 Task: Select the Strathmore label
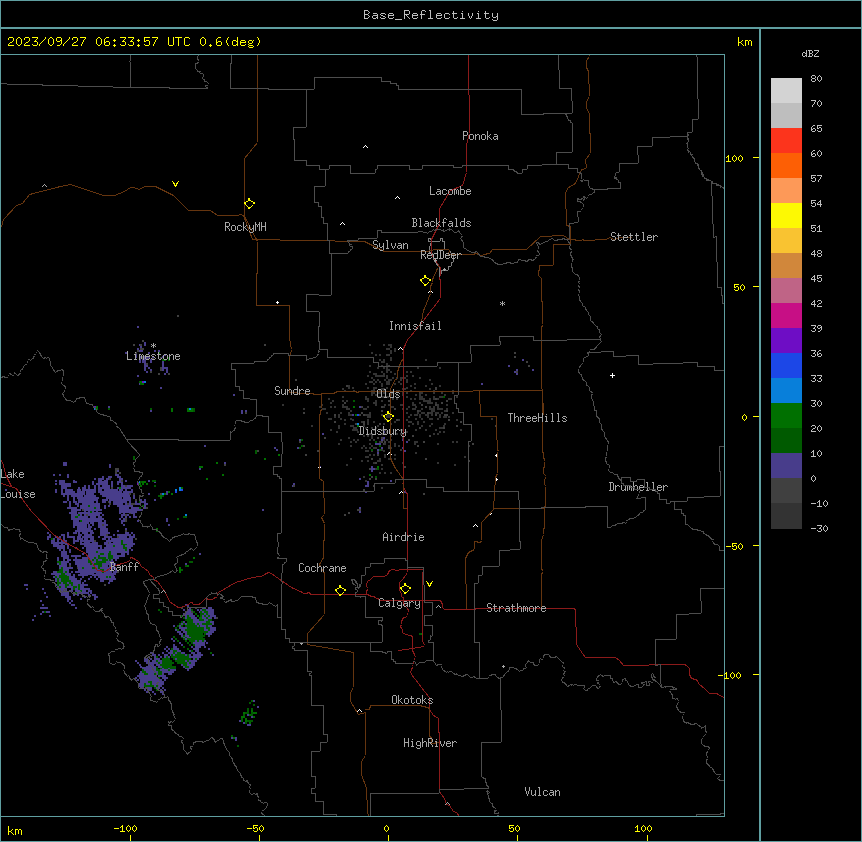click(516, 608)
